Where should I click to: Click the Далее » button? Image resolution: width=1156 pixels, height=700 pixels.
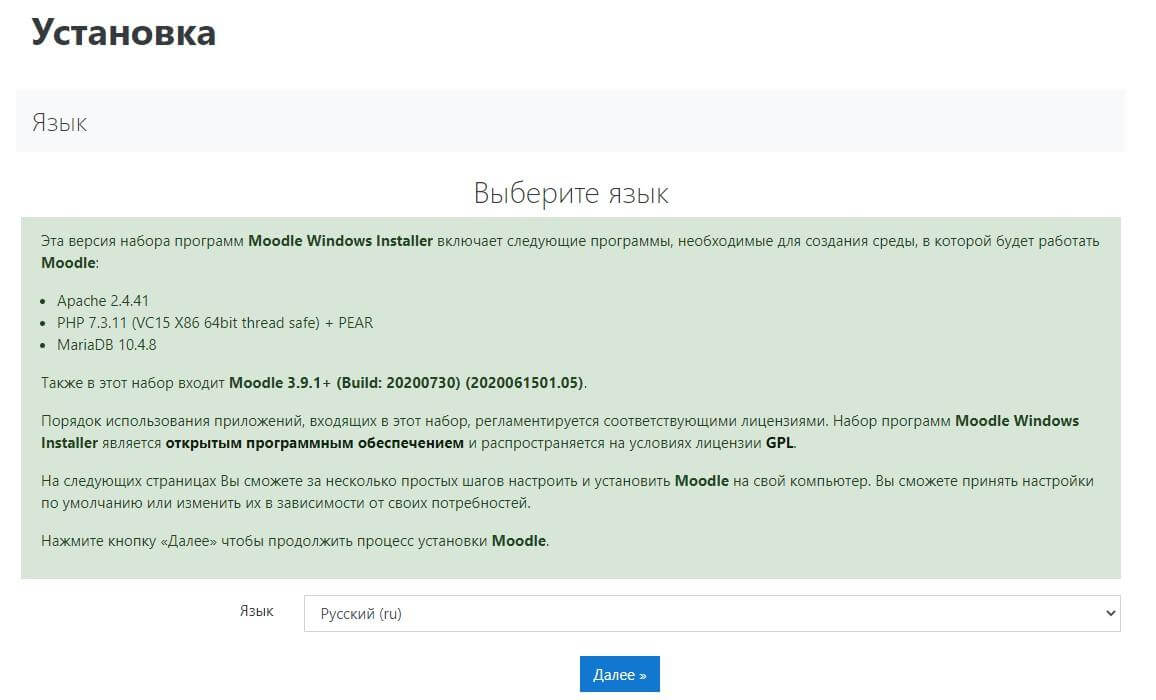(619, 674)
